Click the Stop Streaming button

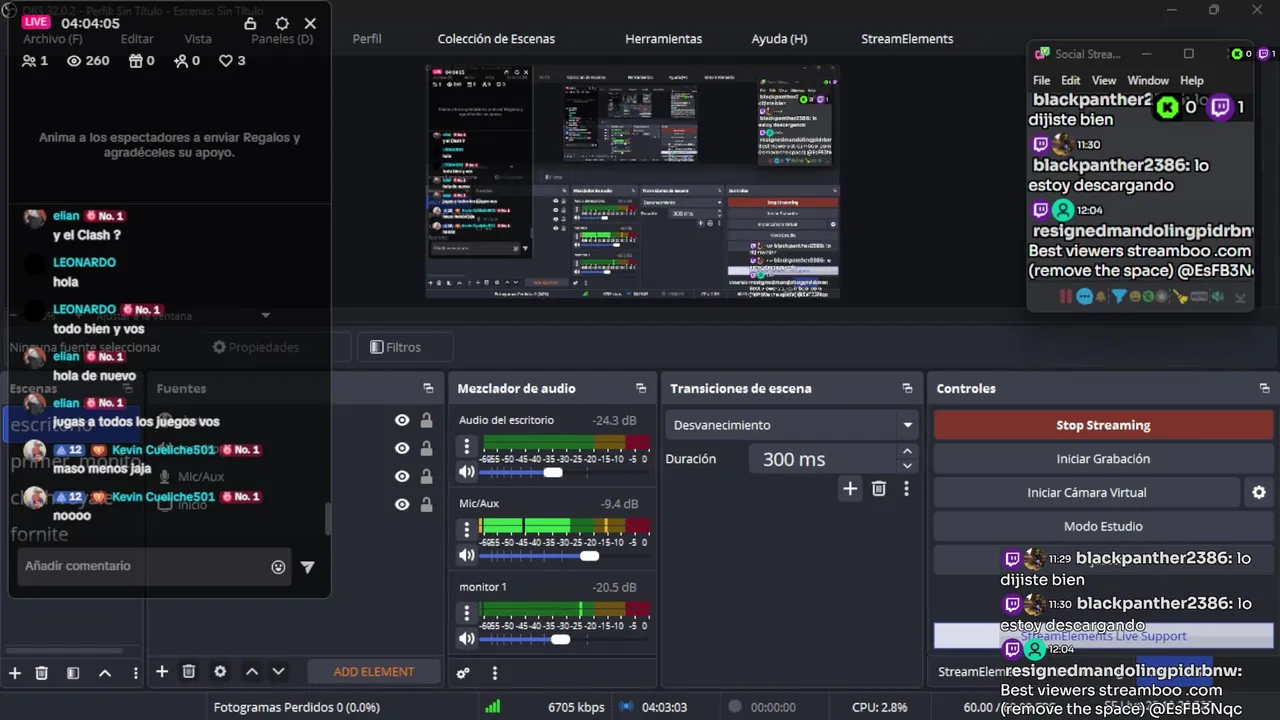point(1103,425)
